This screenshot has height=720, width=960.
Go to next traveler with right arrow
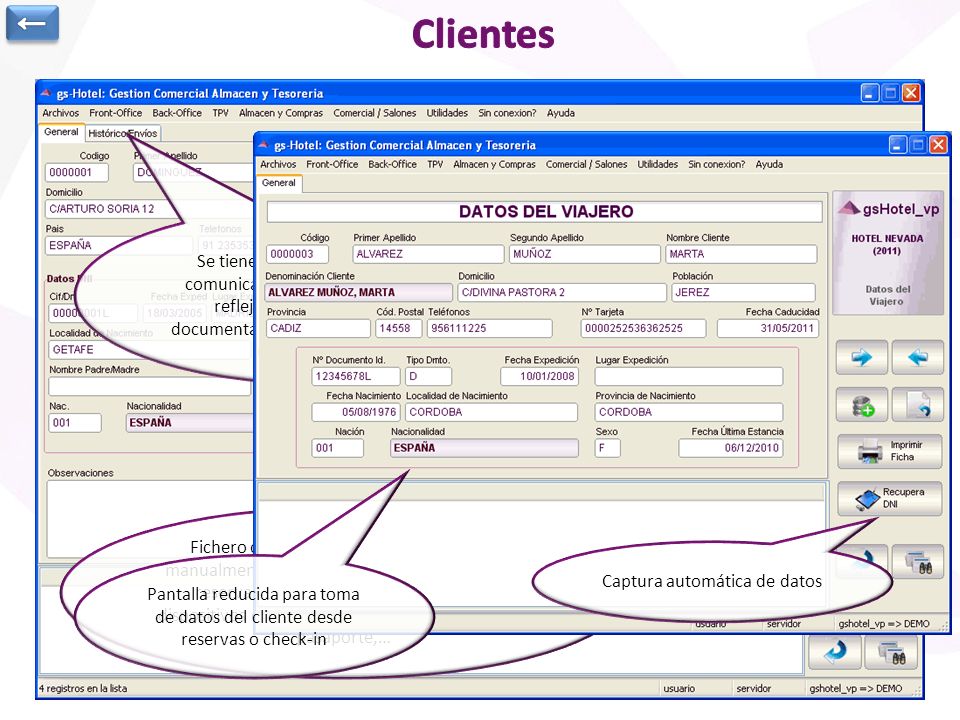861,356
